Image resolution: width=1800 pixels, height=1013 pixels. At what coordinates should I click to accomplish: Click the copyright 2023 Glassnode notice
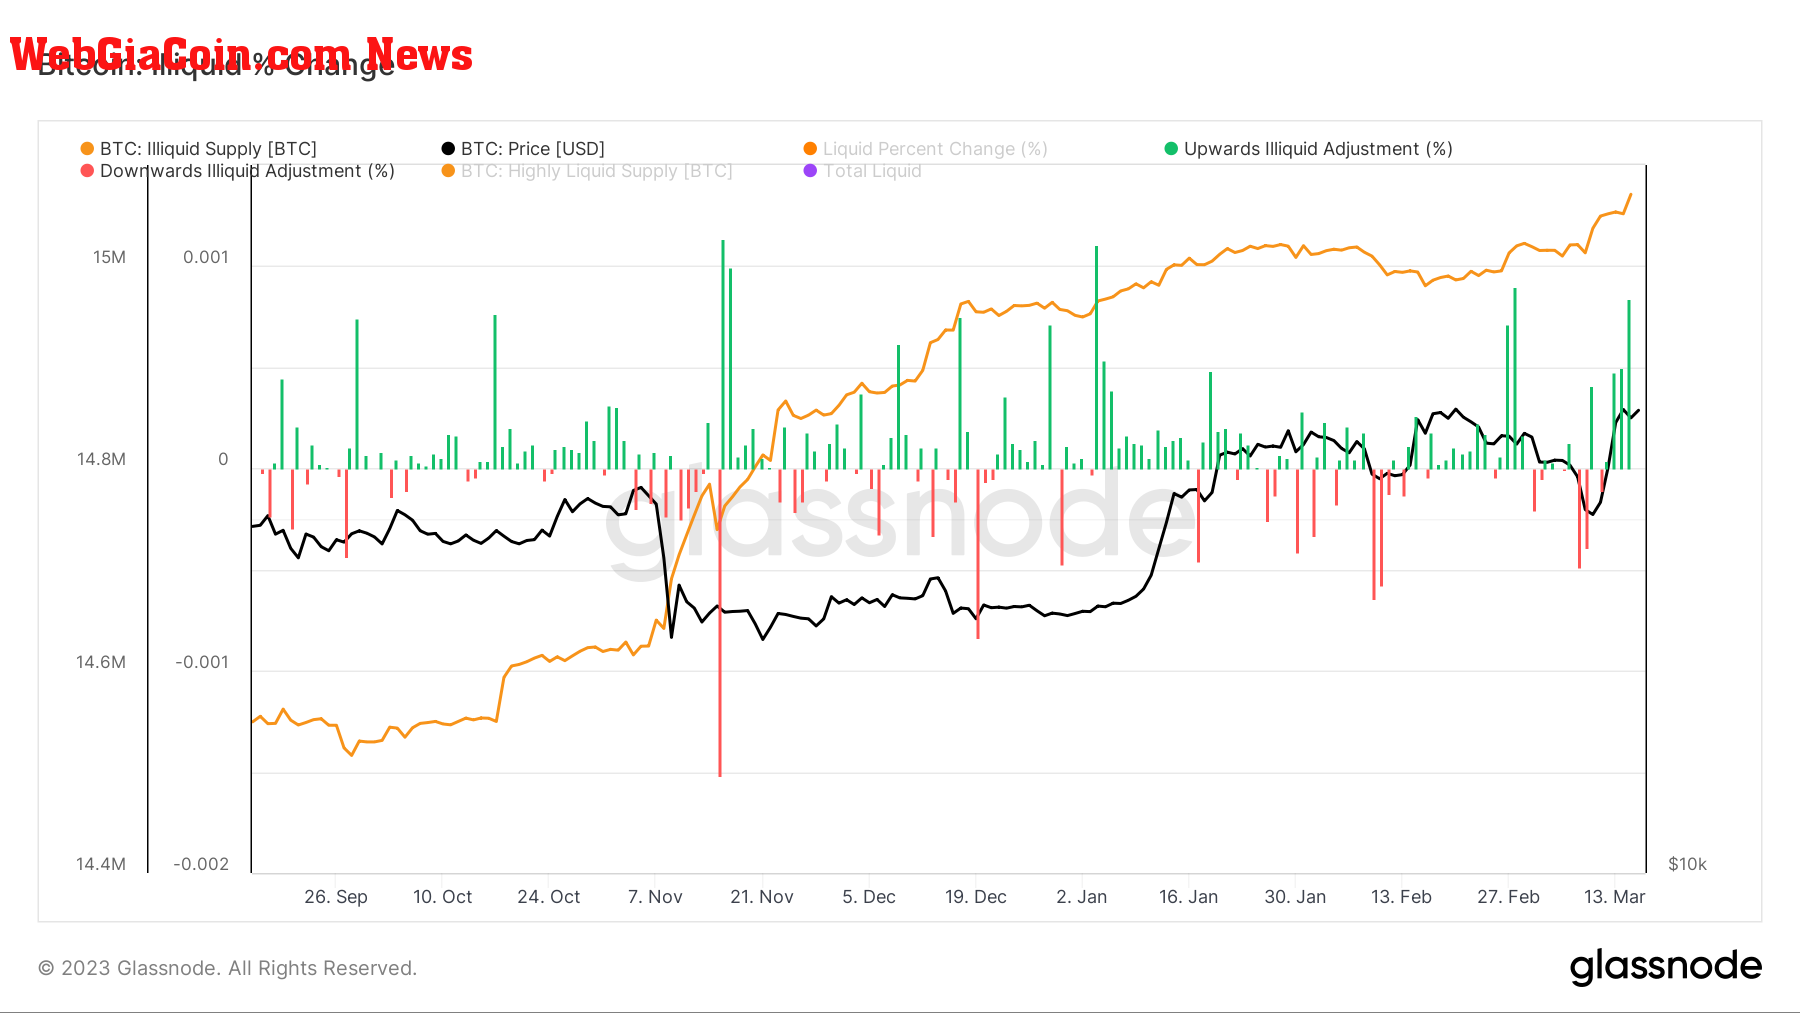[x=227, y=968]
